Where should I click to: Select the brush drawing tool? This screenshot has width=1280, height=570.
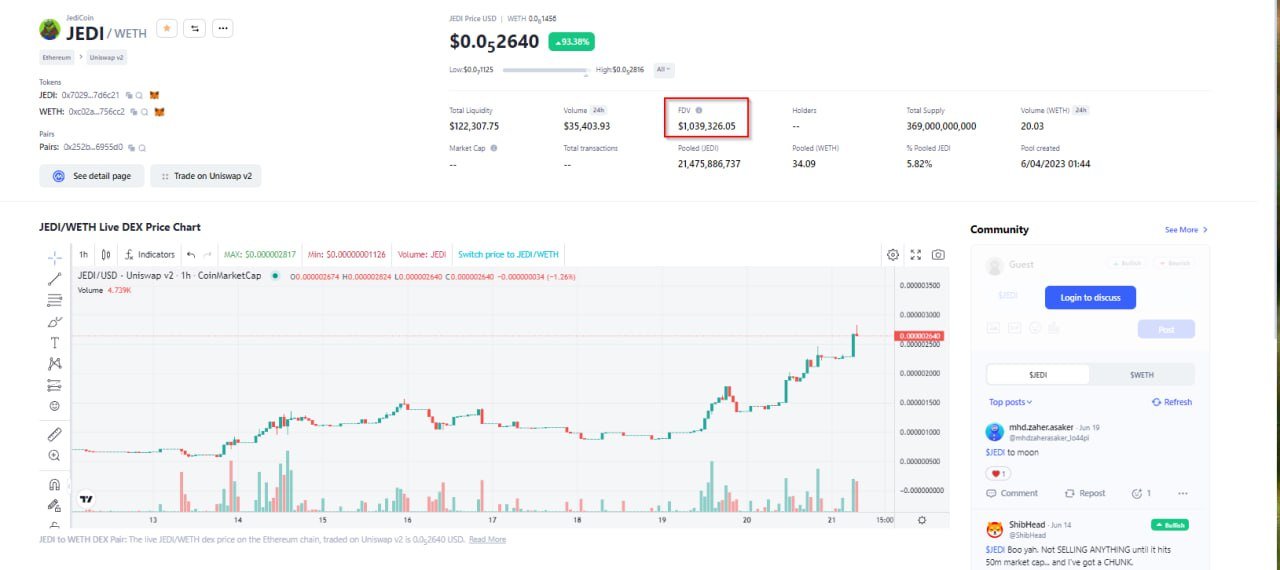tap(54, 321)
